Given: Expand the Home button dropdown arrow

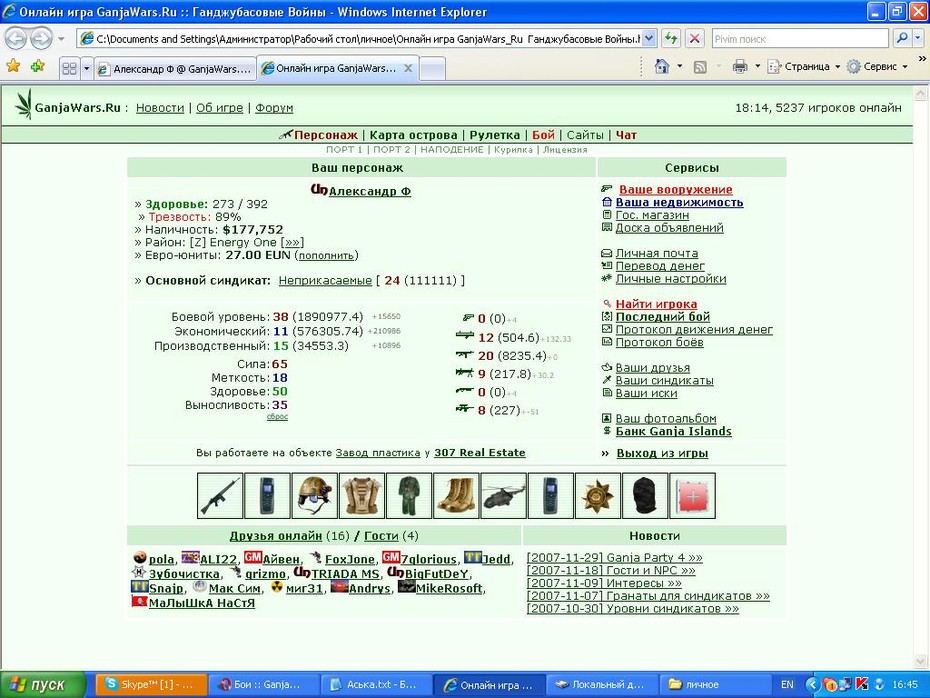Looking at the screenshot, I should coord(680,66).
